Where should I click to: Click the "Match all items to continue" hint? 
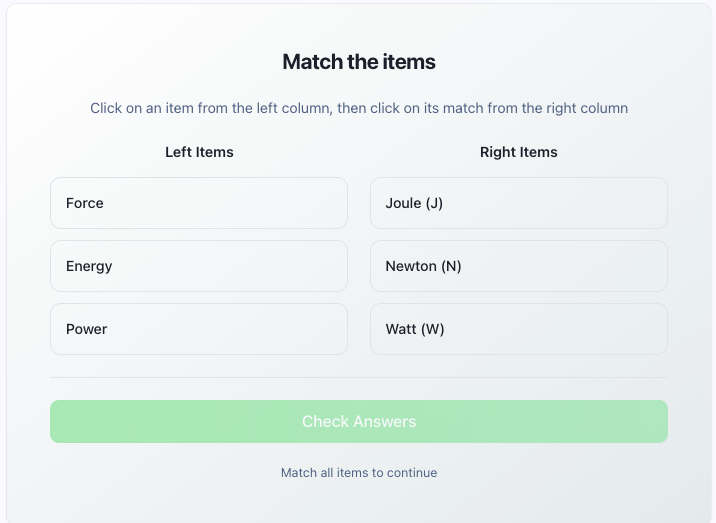tap(359, 472)
